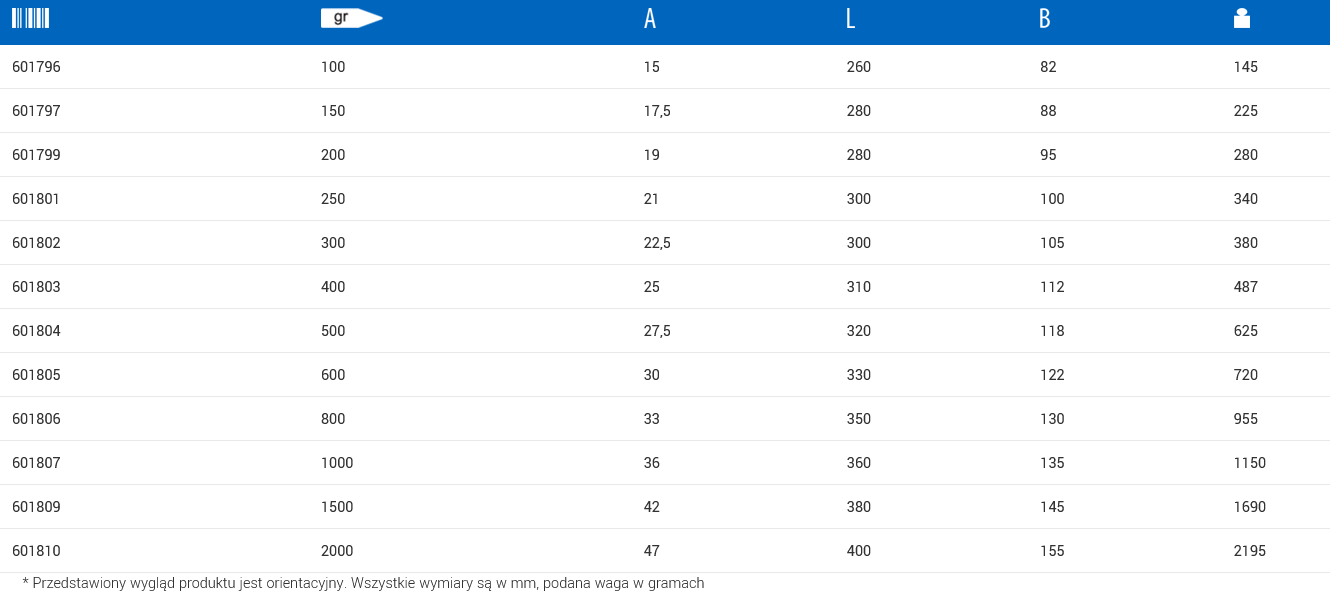Click the 2000 gram value cell
The width and height of the screenshot is (1330, 601).
(337, 551)
